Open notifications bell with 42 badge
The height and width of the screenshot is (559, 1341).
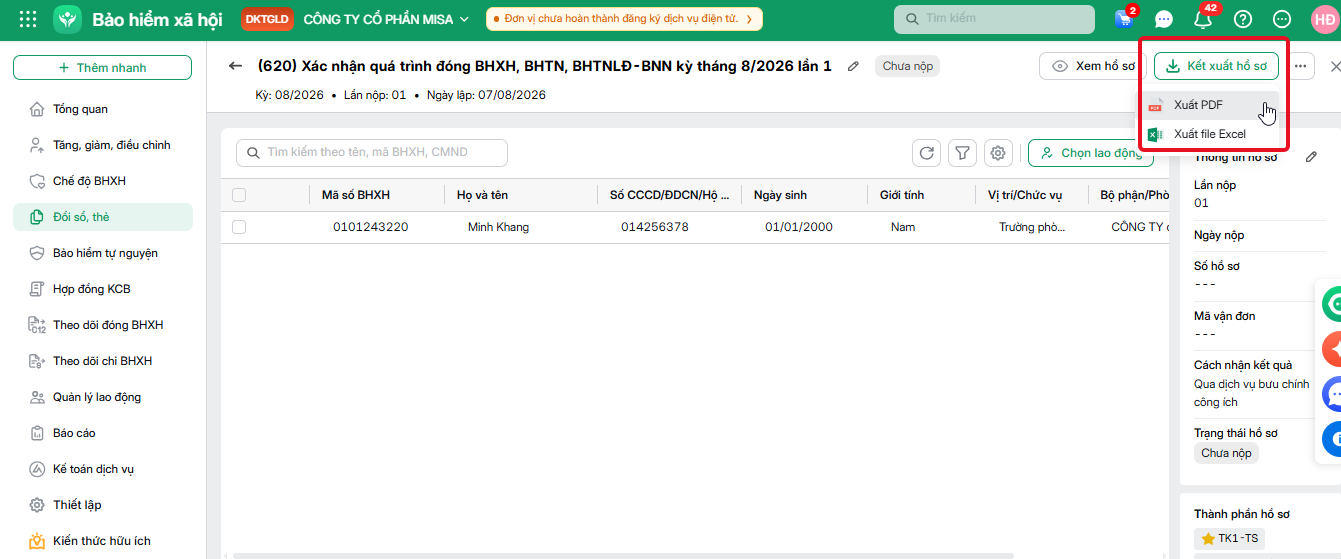(1203, 19)
